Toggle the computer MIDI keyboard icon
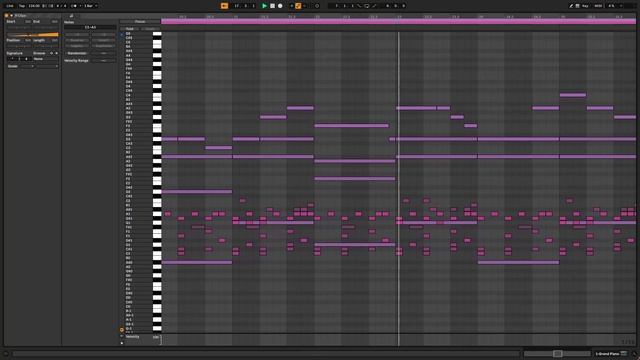Viewport: 640px width, 360px height. [577, 6]
